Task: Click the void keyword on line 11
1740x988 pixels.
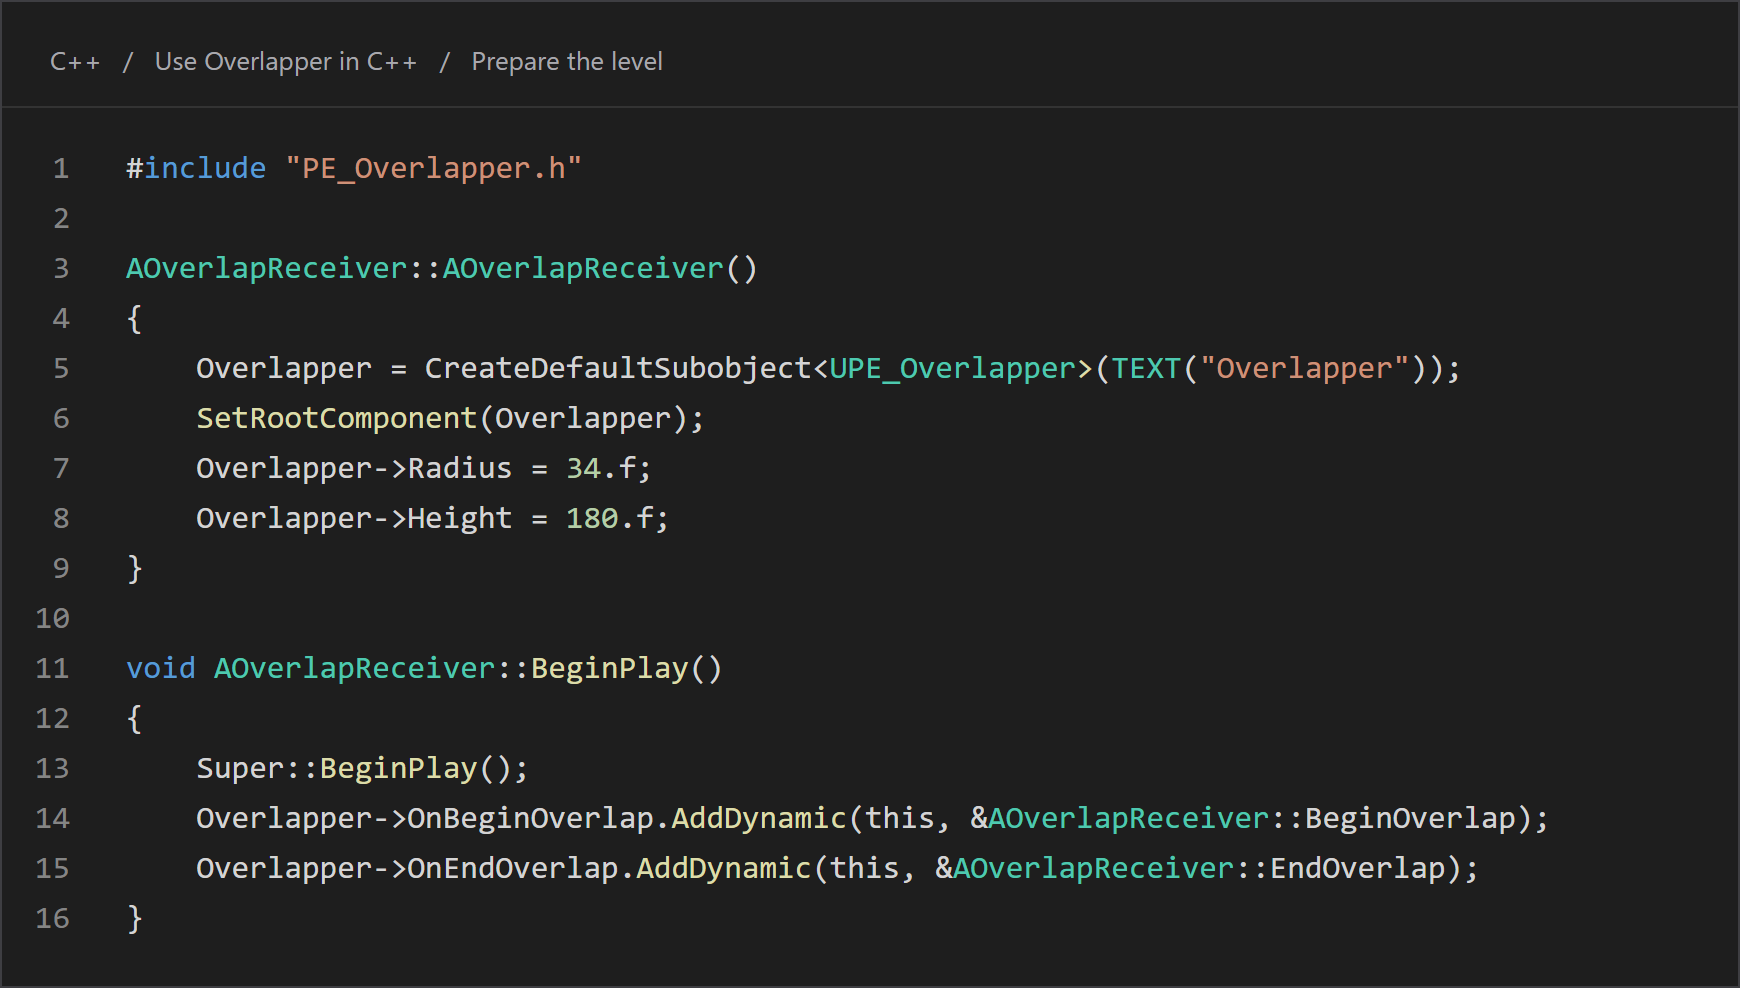Action: 161,668
